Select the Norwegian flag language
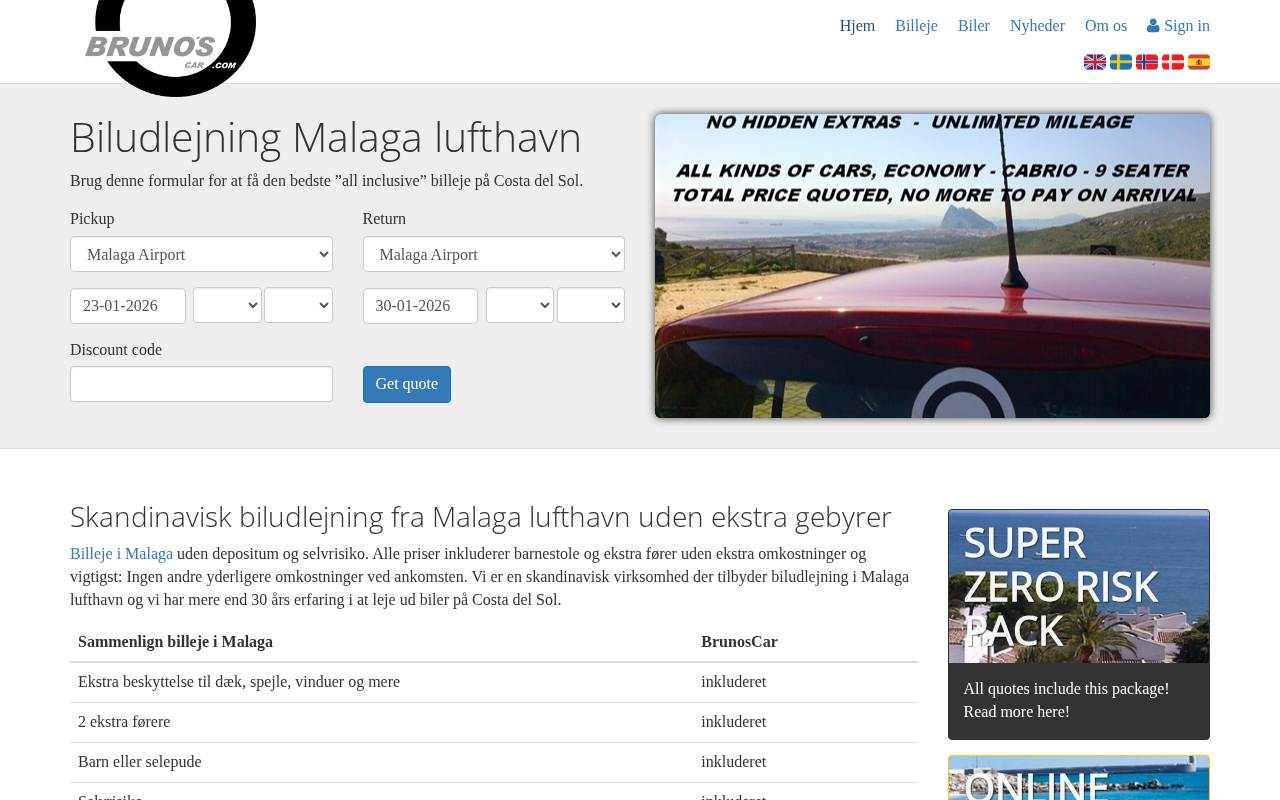 (1147, 62)
